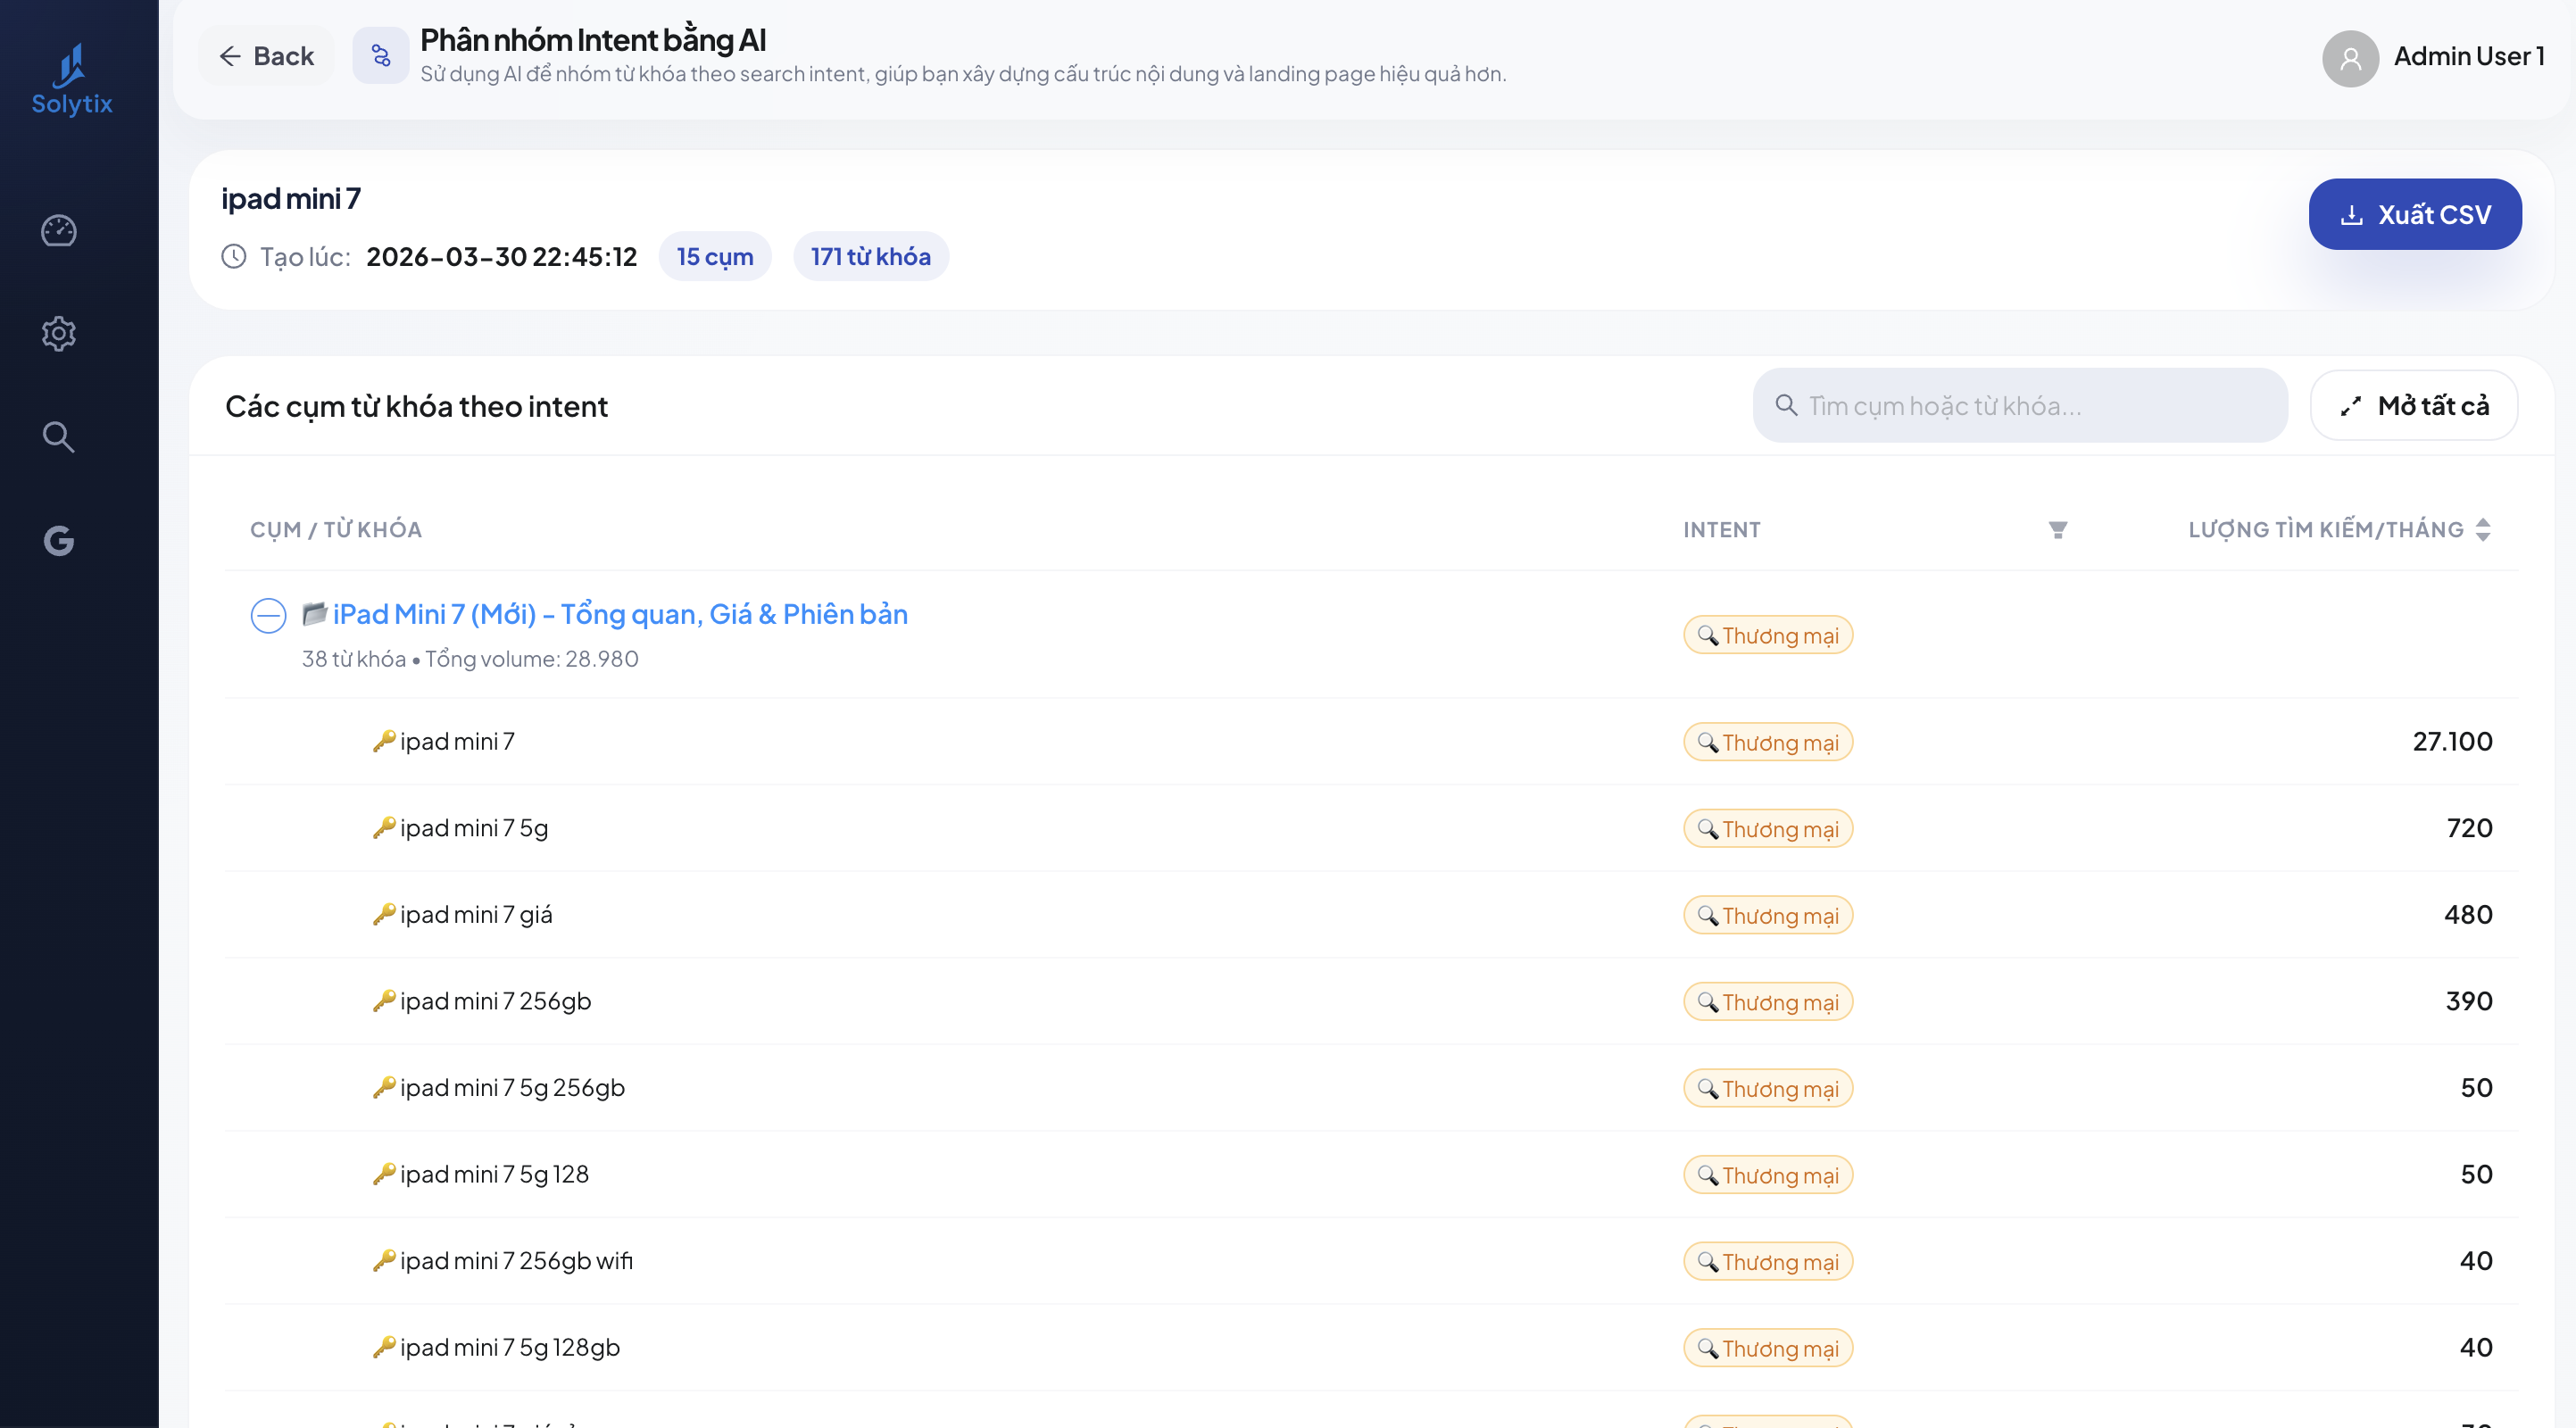Select the keyword 'ipad mini 7 5g 128'

494,1175
